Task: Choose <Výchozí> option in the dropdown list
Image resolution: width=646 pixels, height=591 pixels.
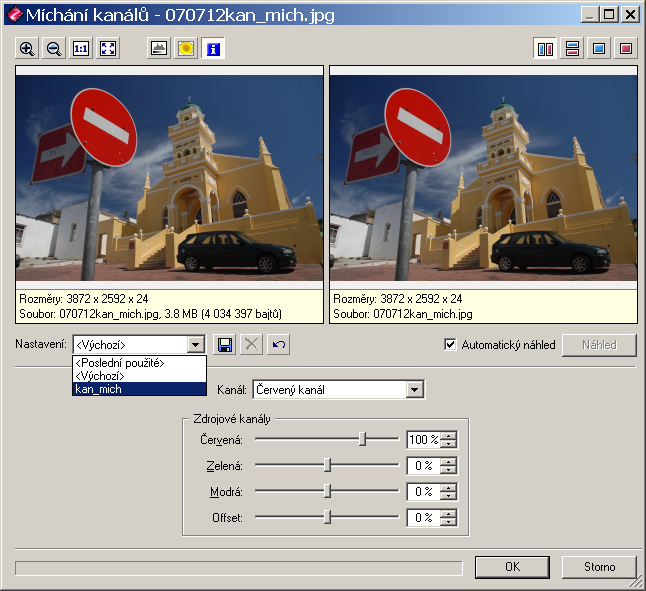Action: (139, 376)
